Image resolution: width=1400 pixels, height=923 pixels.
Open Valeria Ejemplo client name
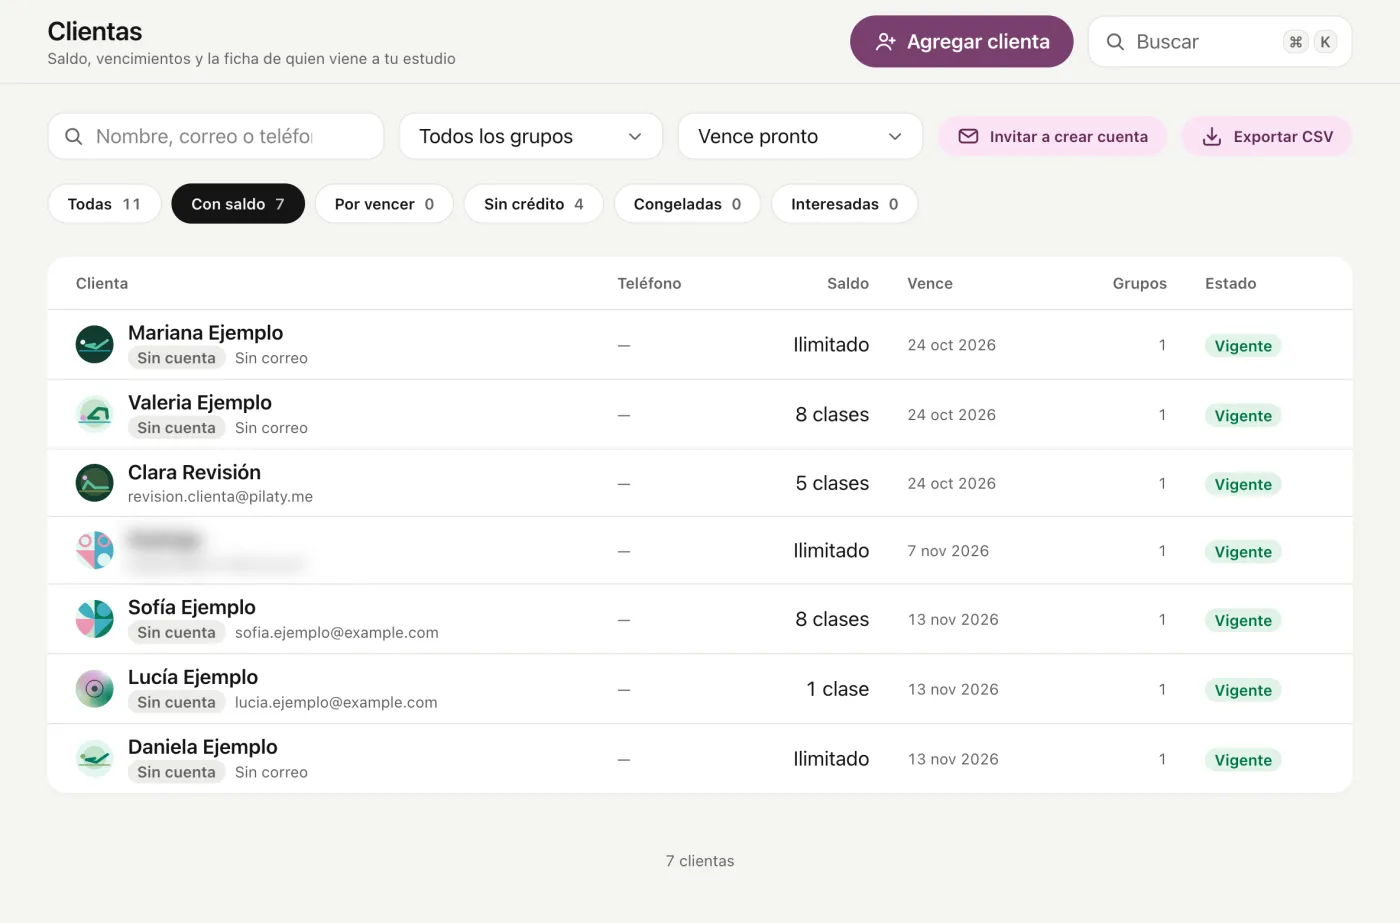tap(200, 403)
